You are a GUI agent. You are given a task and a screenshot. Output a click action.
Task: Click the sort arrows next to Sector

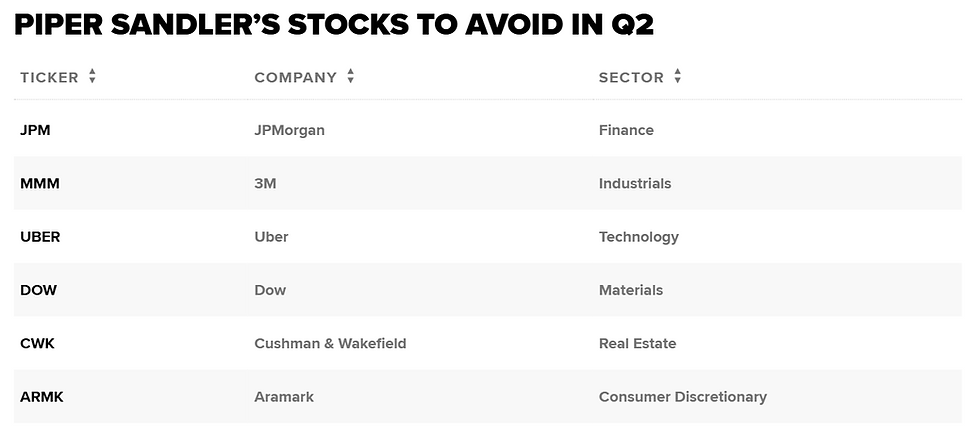click(677, 77)
